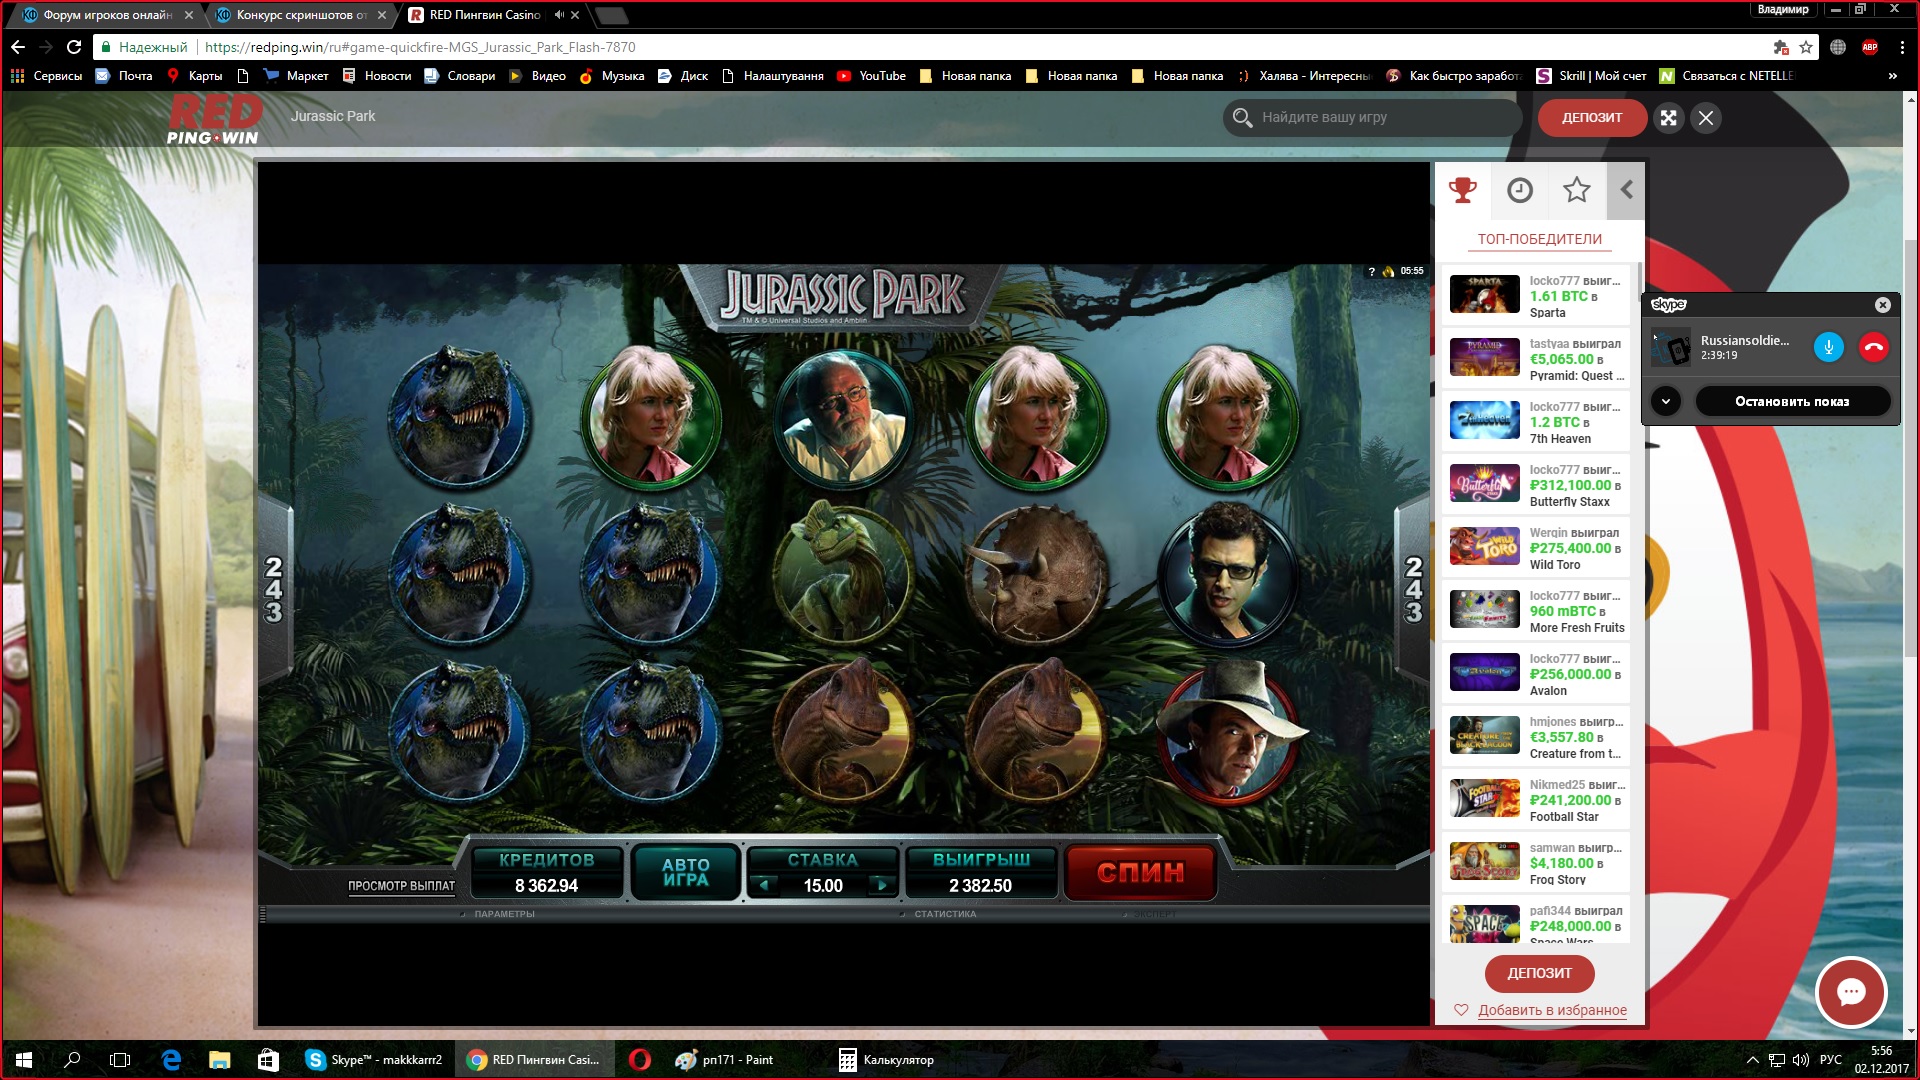Click the bottom ДЕПОЗИТ button in panel
The image size is (1920, 1080).
coord(1539,973)
